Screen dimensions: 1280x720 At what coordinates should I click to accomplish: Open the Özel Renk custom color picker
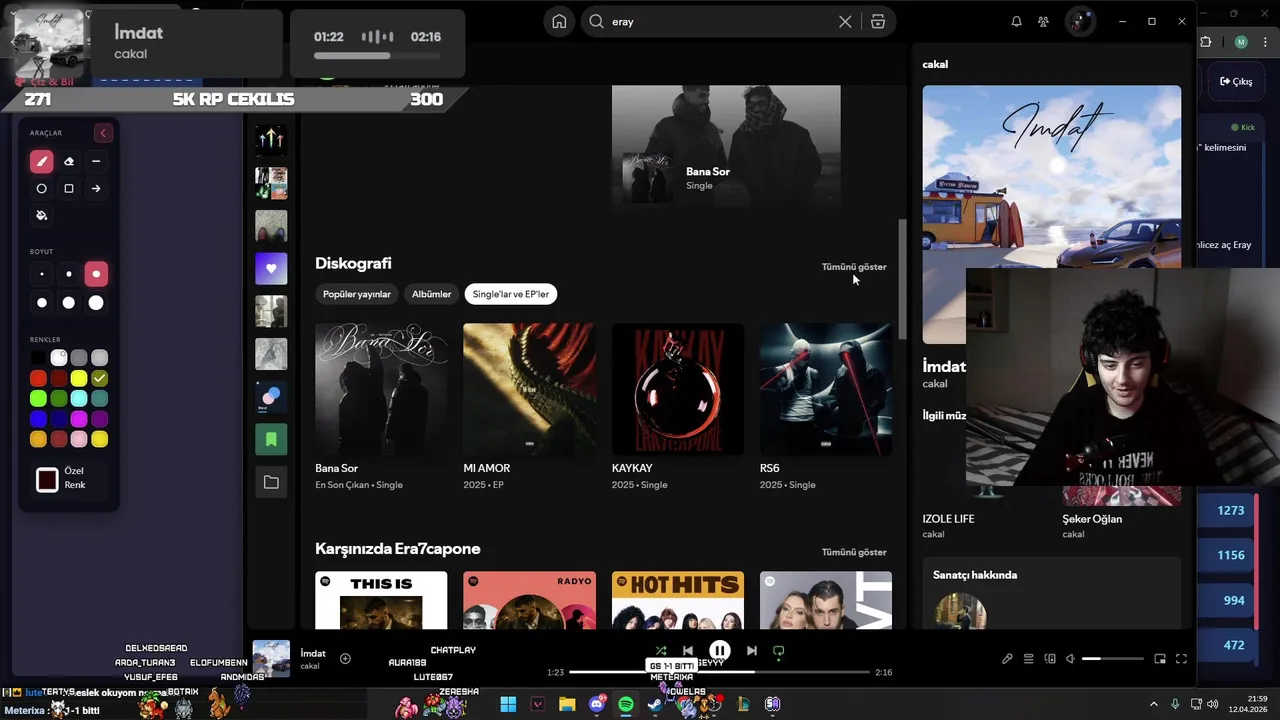pyautogui.click(x=47, y=479)
